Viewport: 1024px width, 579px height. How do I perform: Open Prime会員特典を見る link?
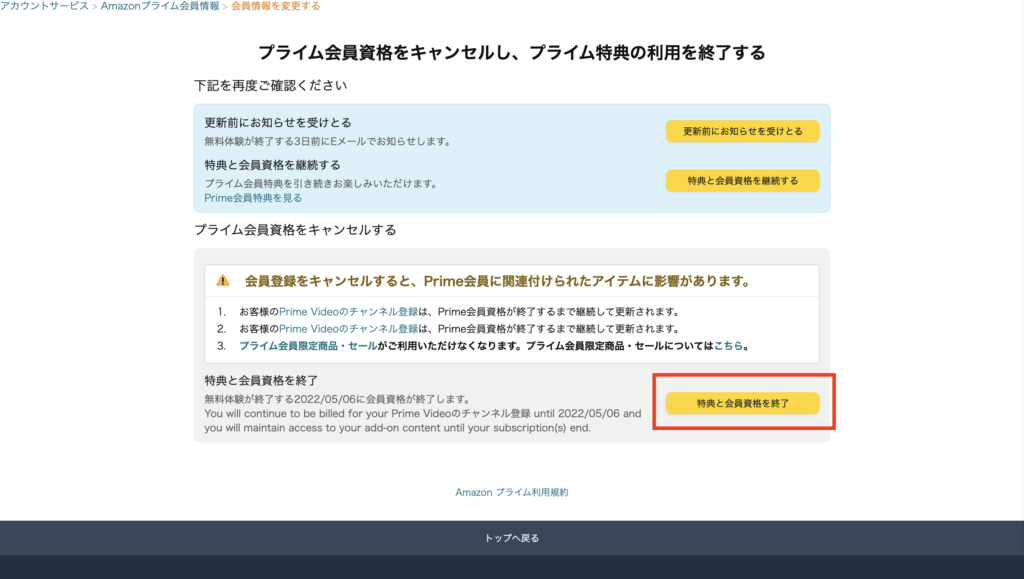[x=253, y=198]
